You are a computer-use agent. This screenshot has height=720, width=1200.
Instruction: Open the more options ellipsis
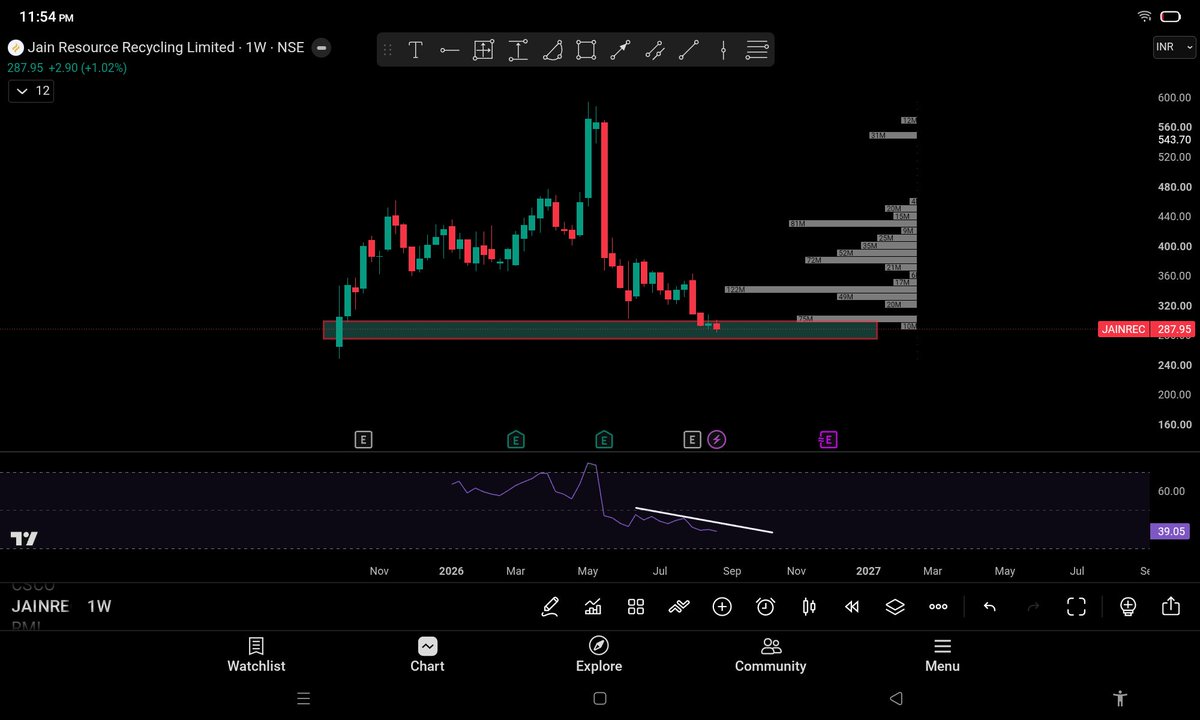click(x=938, y=606)
